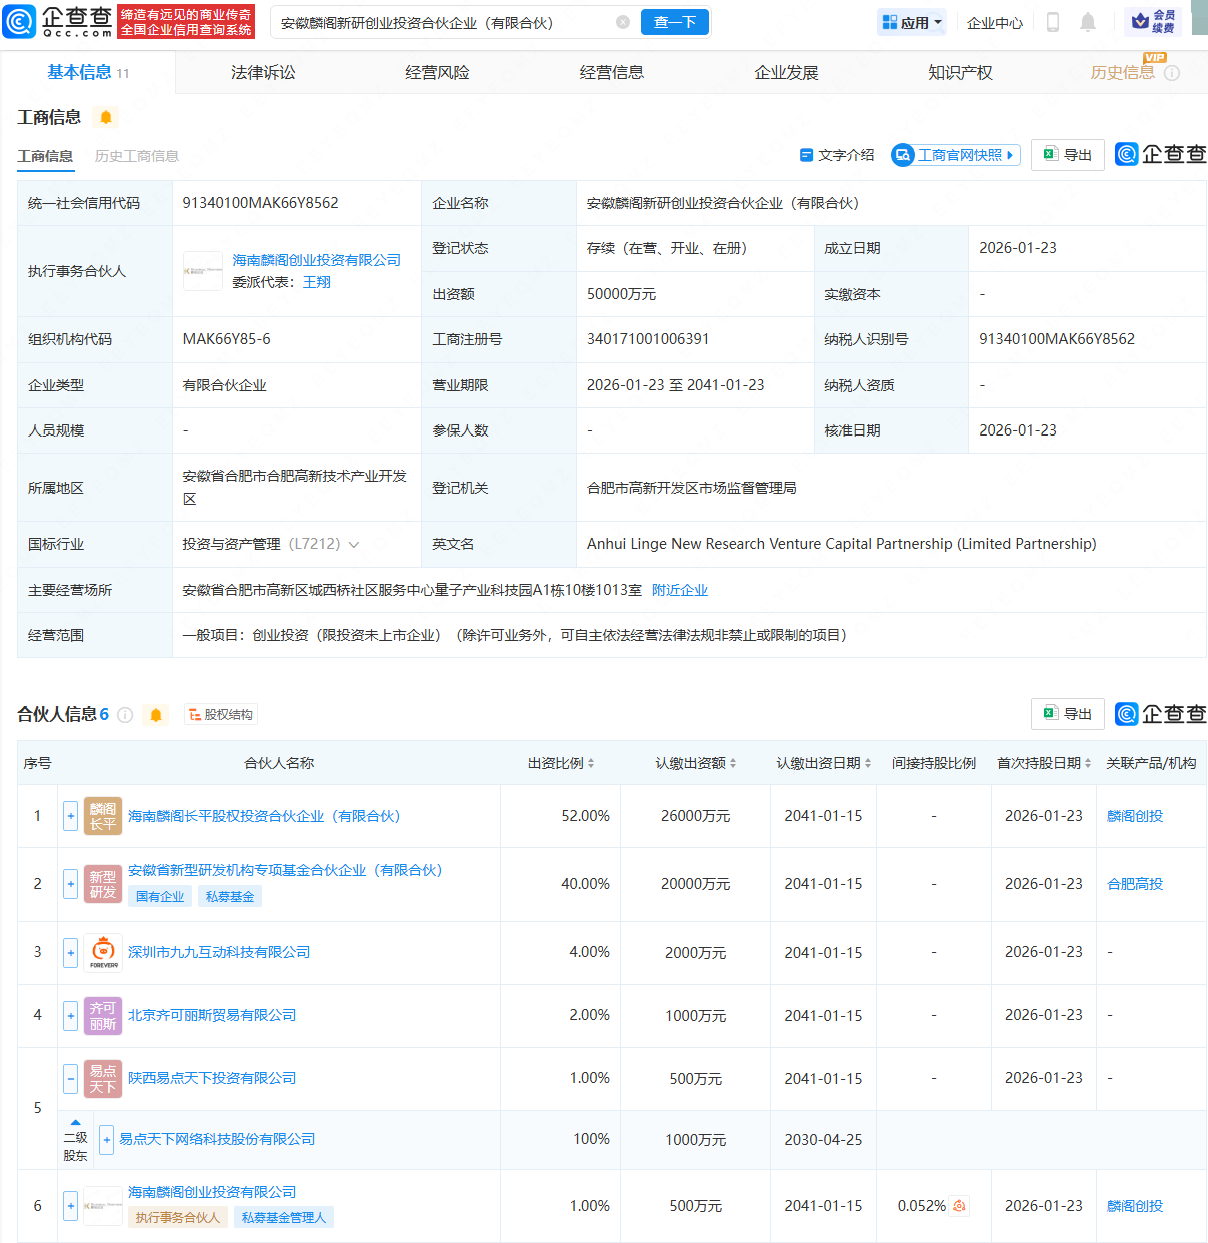The width and height of the screenshot is (1208, 1243).
Task: Click the alert bell beside 合伙人信息
Action: [x=156, y=714]
